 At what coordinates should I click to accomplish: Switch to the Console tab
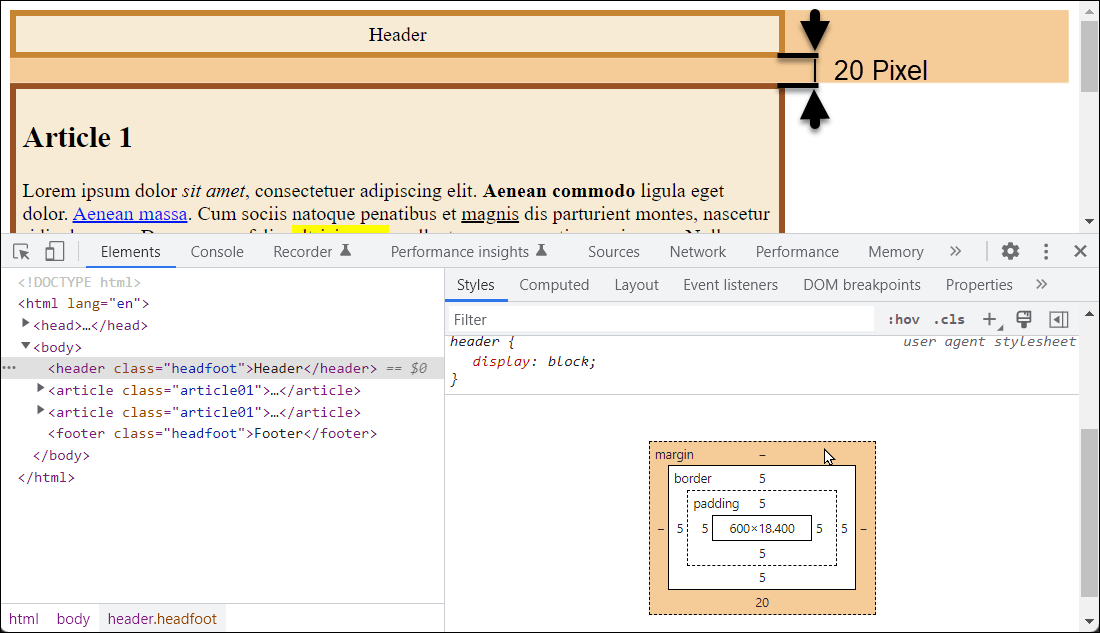(x=217, y=252)
